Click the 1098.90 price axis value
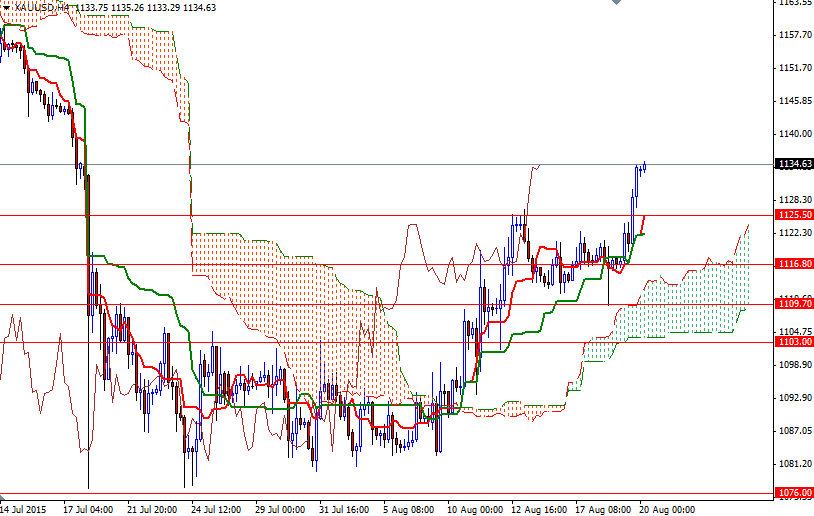The image size is (814, 516). click(x=795, y=365)
